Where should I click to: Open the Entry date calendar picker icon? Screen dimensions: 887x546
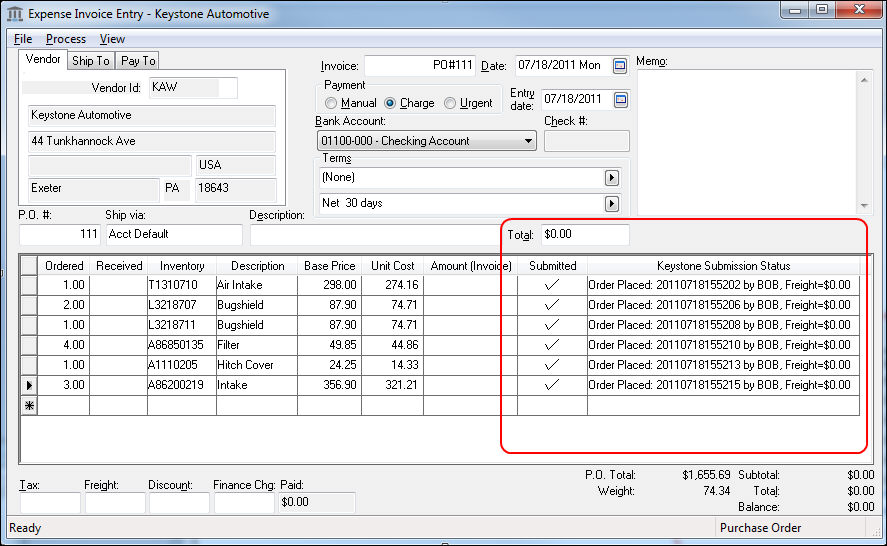pyautogui.click(x=621, y=100)
